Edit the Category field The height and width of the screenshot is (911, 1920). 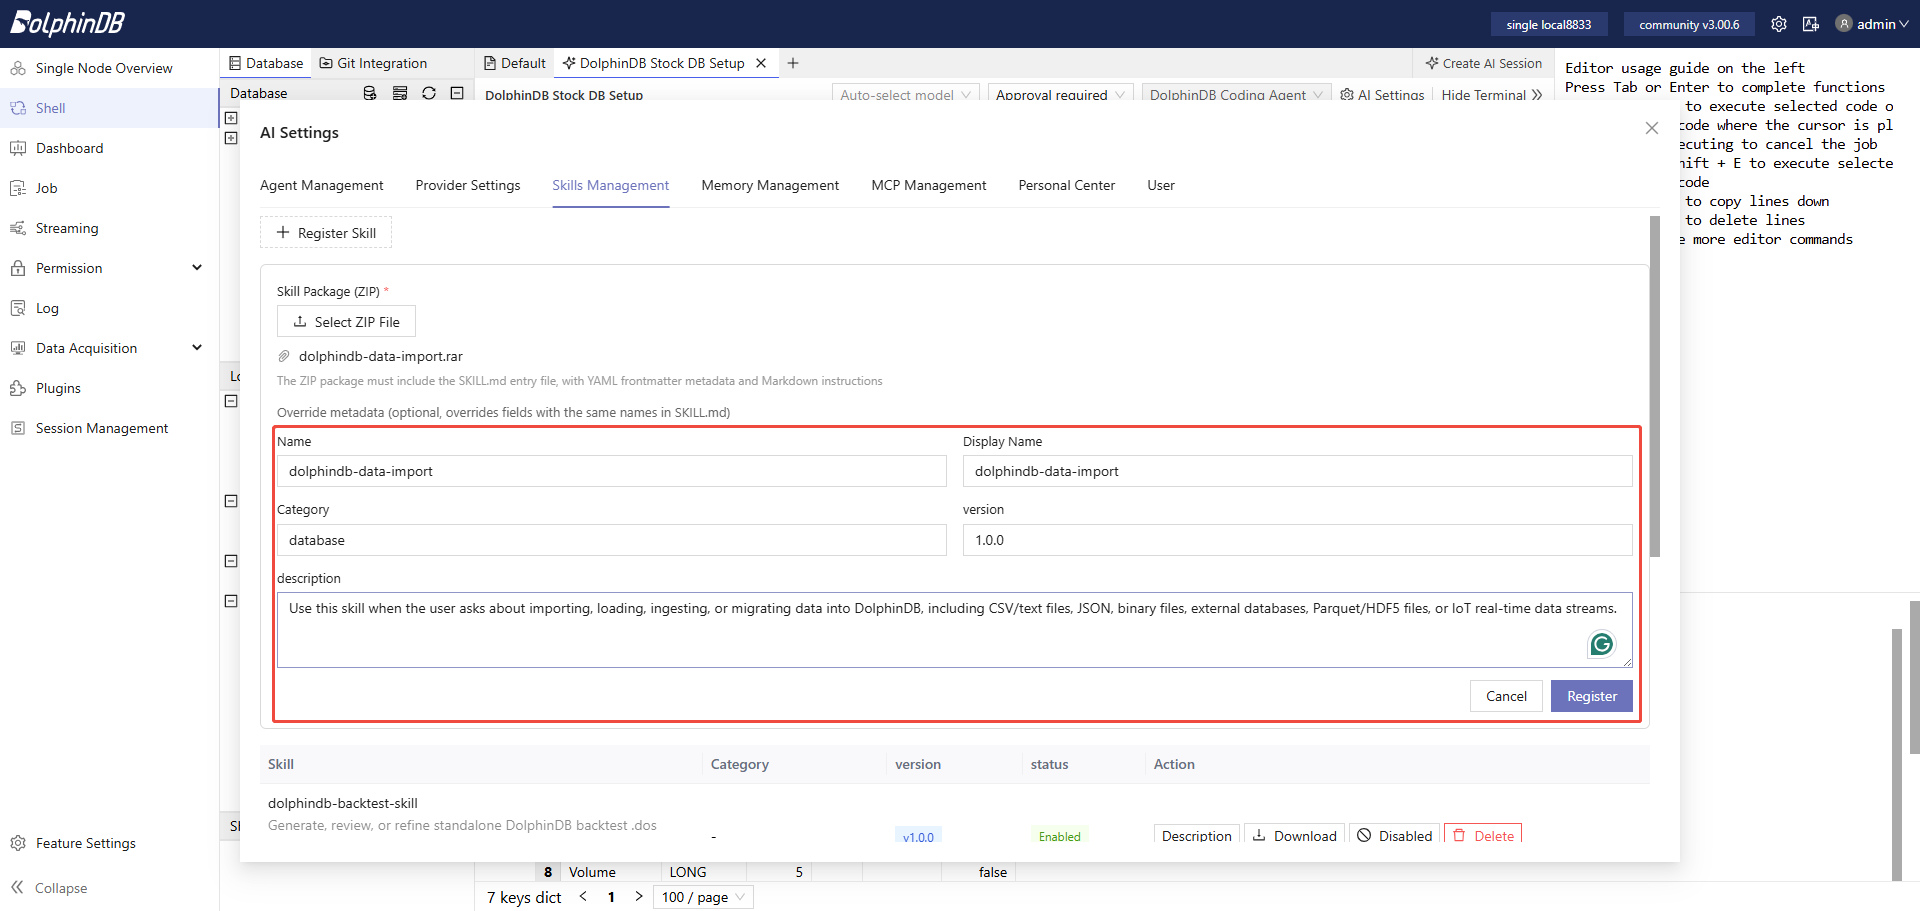click(x=612, y=540)
